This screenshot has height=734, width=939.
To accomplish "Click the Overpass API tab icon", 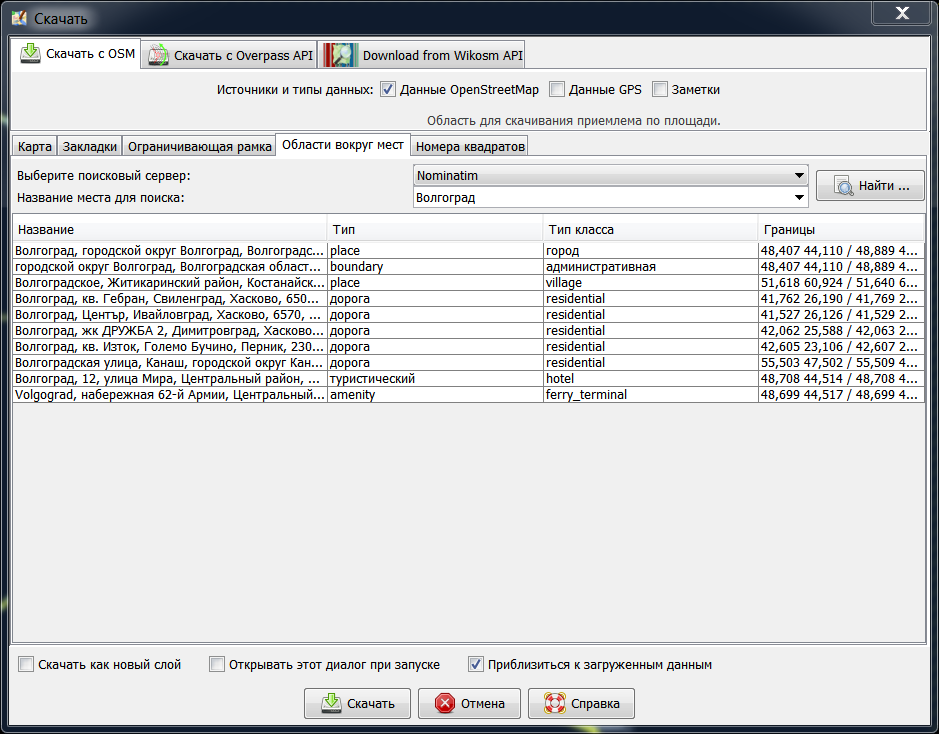I will click(x=157, y=55).
